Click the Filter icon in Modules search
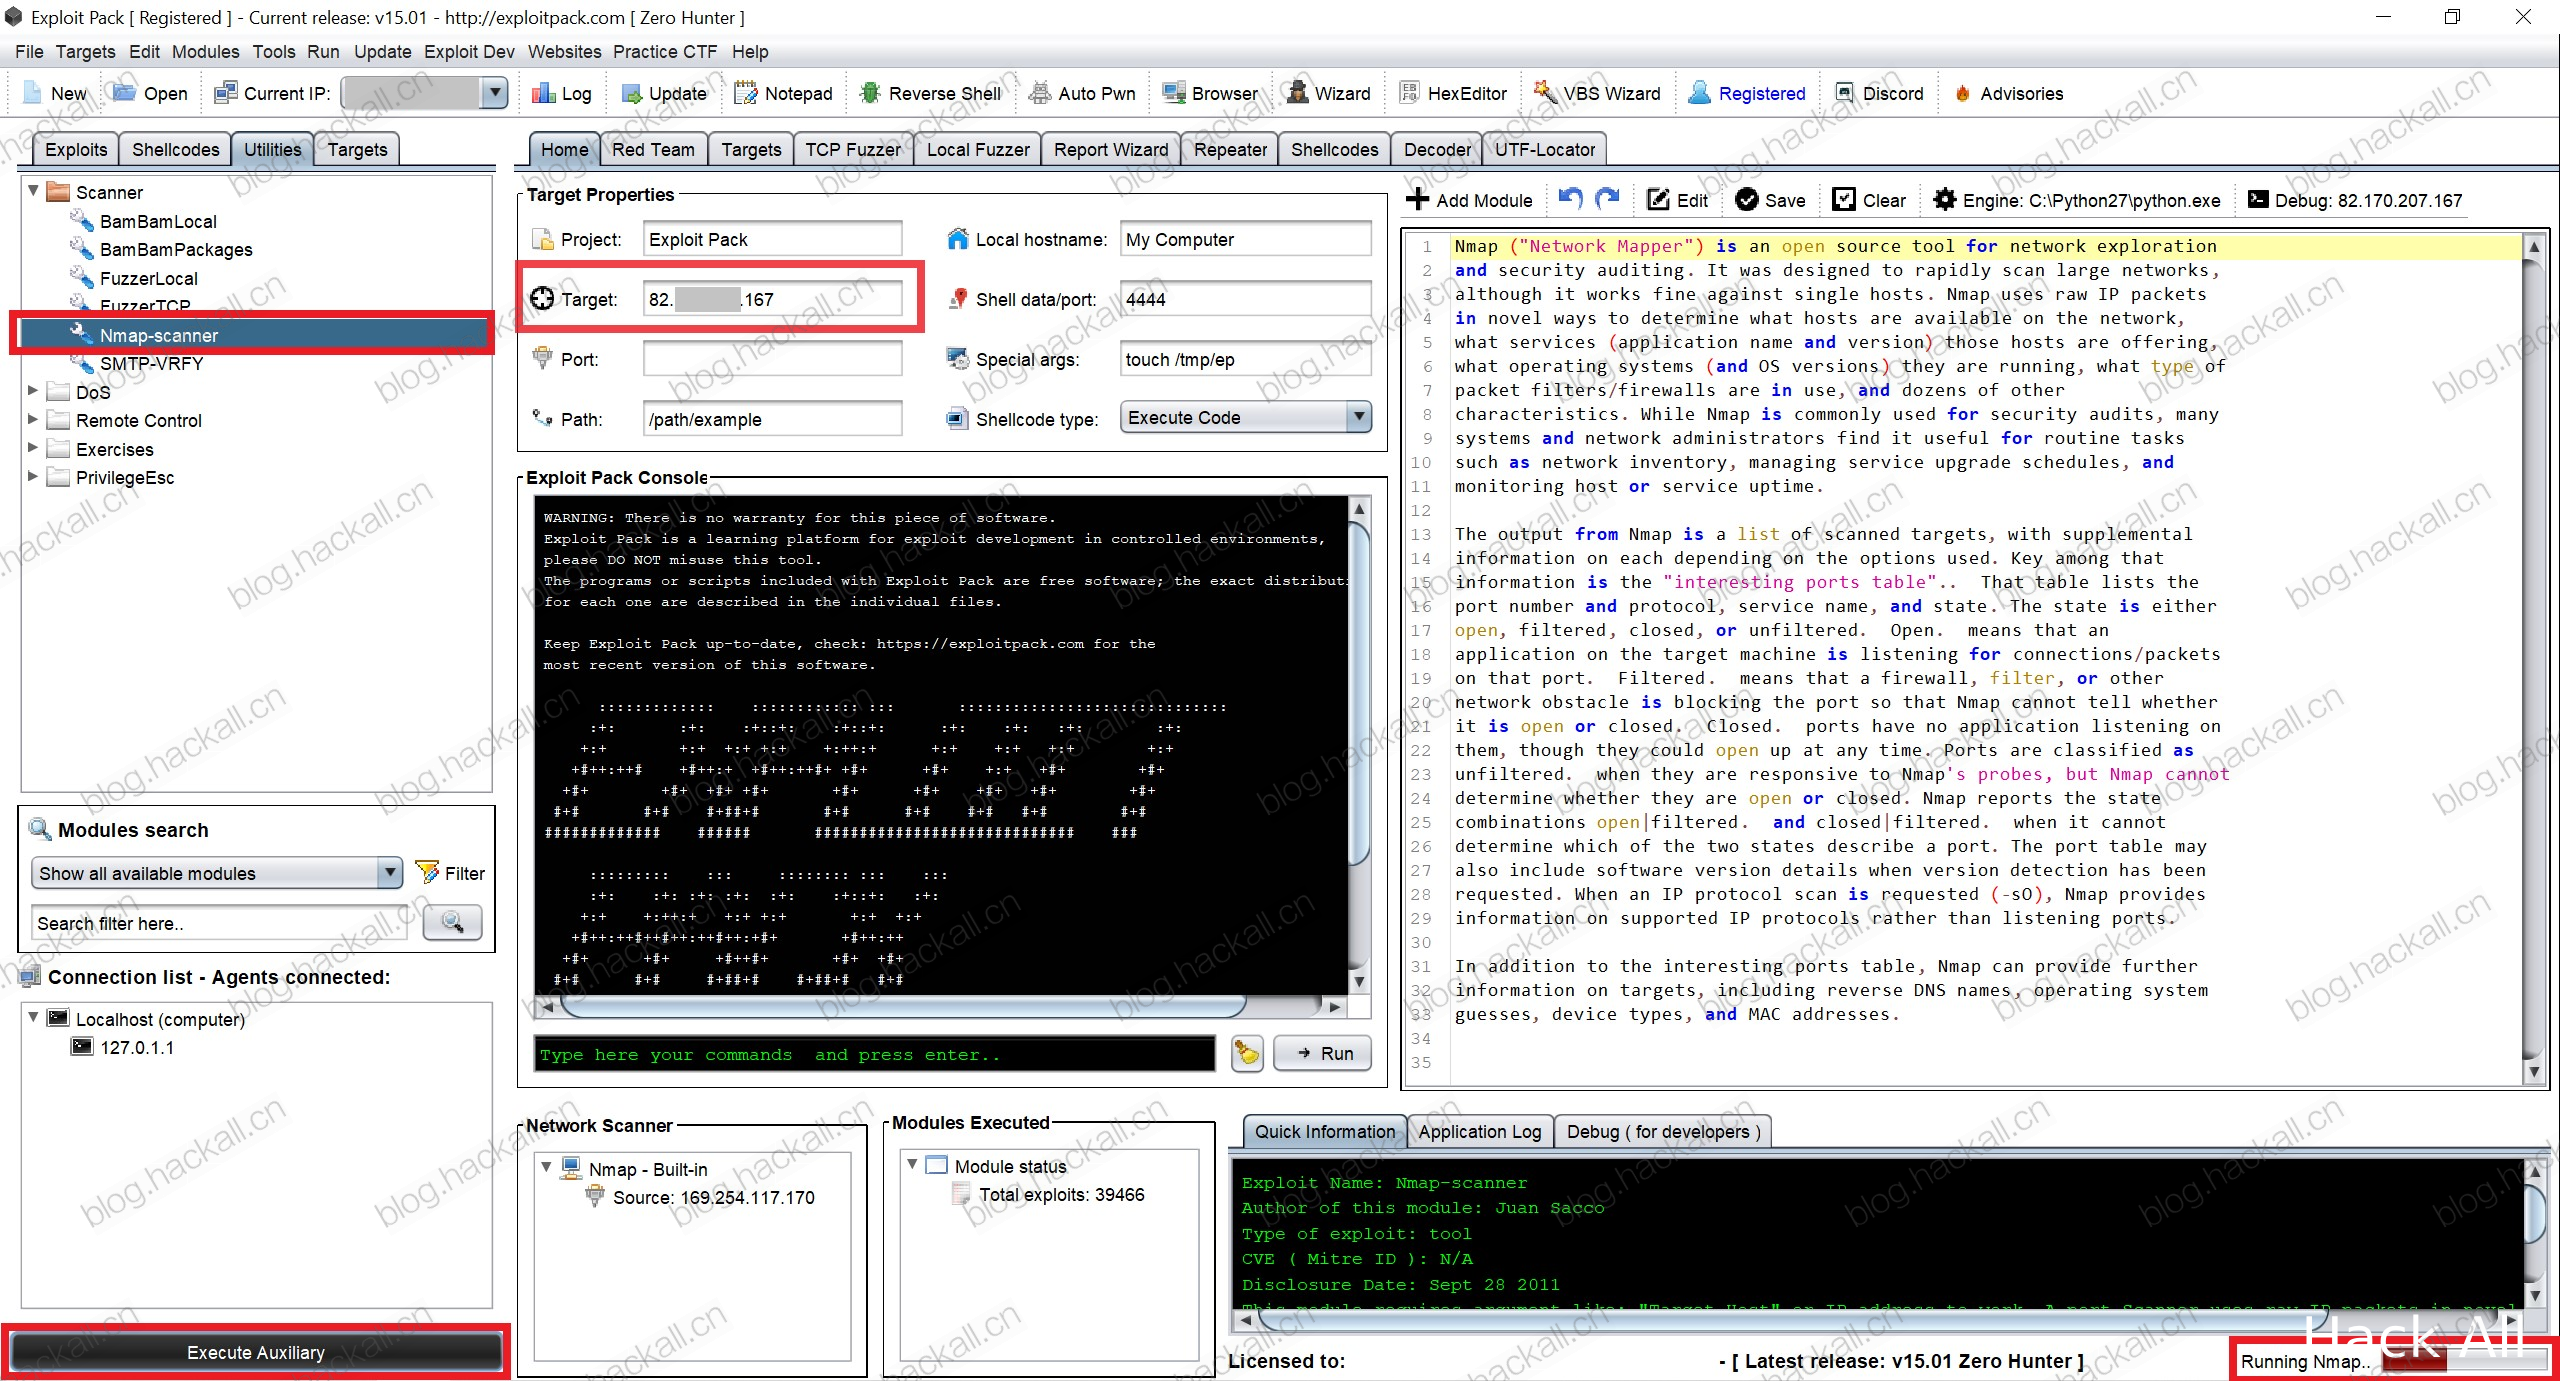 pos(450,873)
